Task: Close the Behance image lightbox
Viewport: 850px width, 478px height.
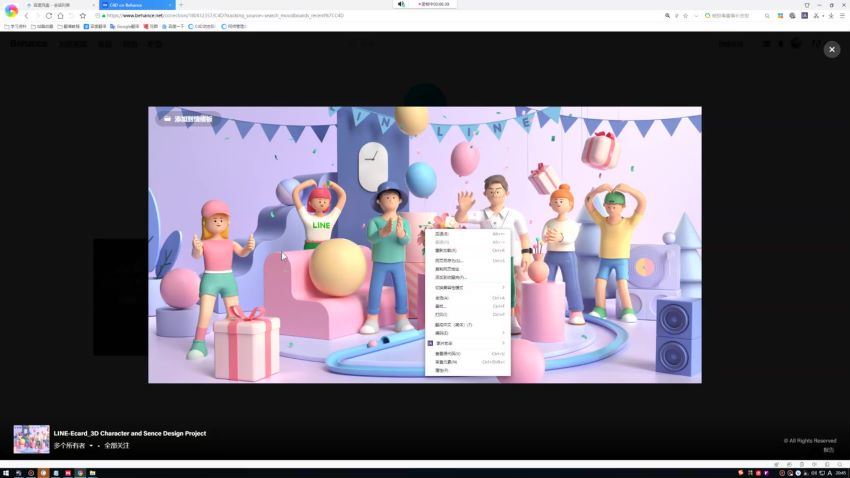Action: 832,49
